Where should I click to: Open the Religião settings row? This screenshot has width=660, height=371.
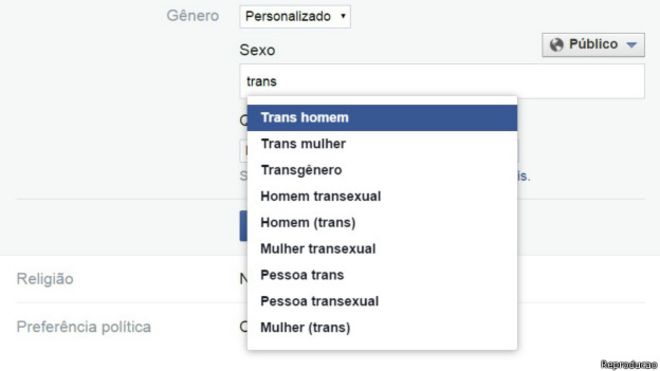(x=330, y=279)
